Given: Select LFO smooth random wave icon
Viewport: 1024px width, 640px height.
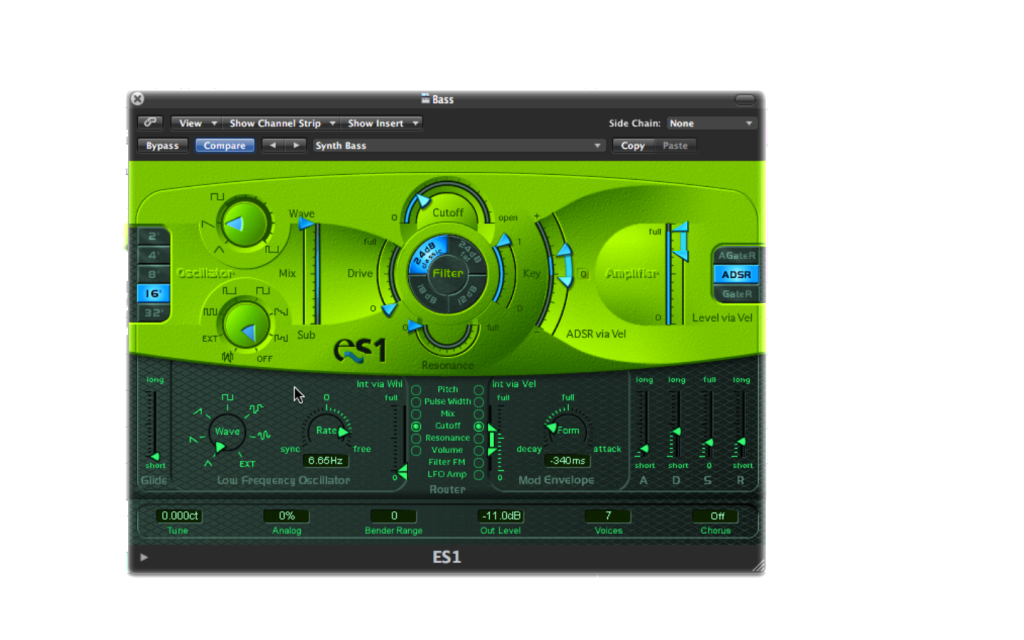Looking at the screenshot, I should point(264,435).
